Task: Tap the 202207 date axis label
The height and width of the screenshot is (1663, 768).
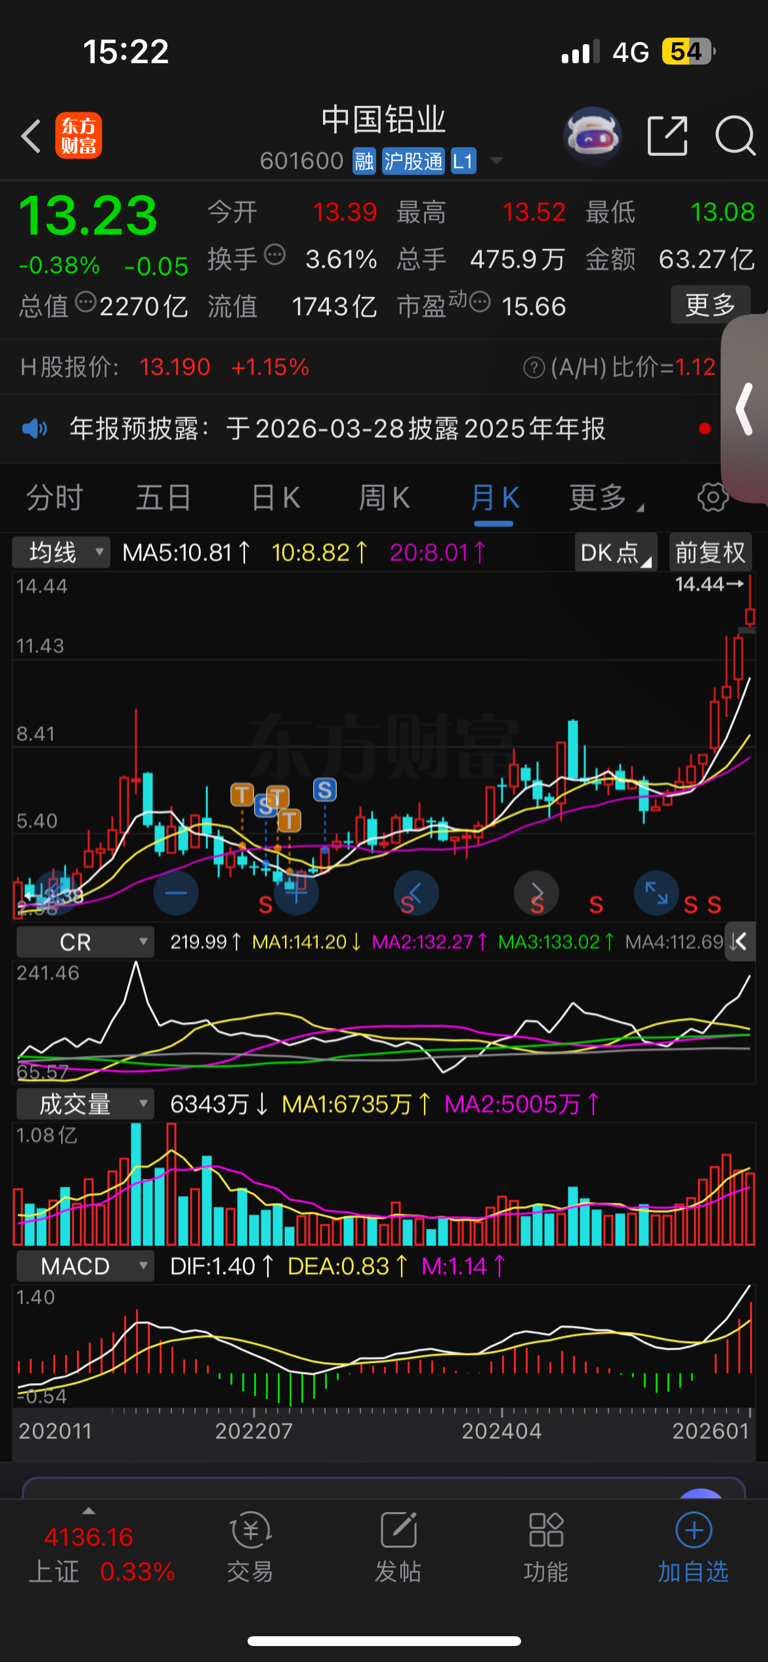Action: [254, 1431]
